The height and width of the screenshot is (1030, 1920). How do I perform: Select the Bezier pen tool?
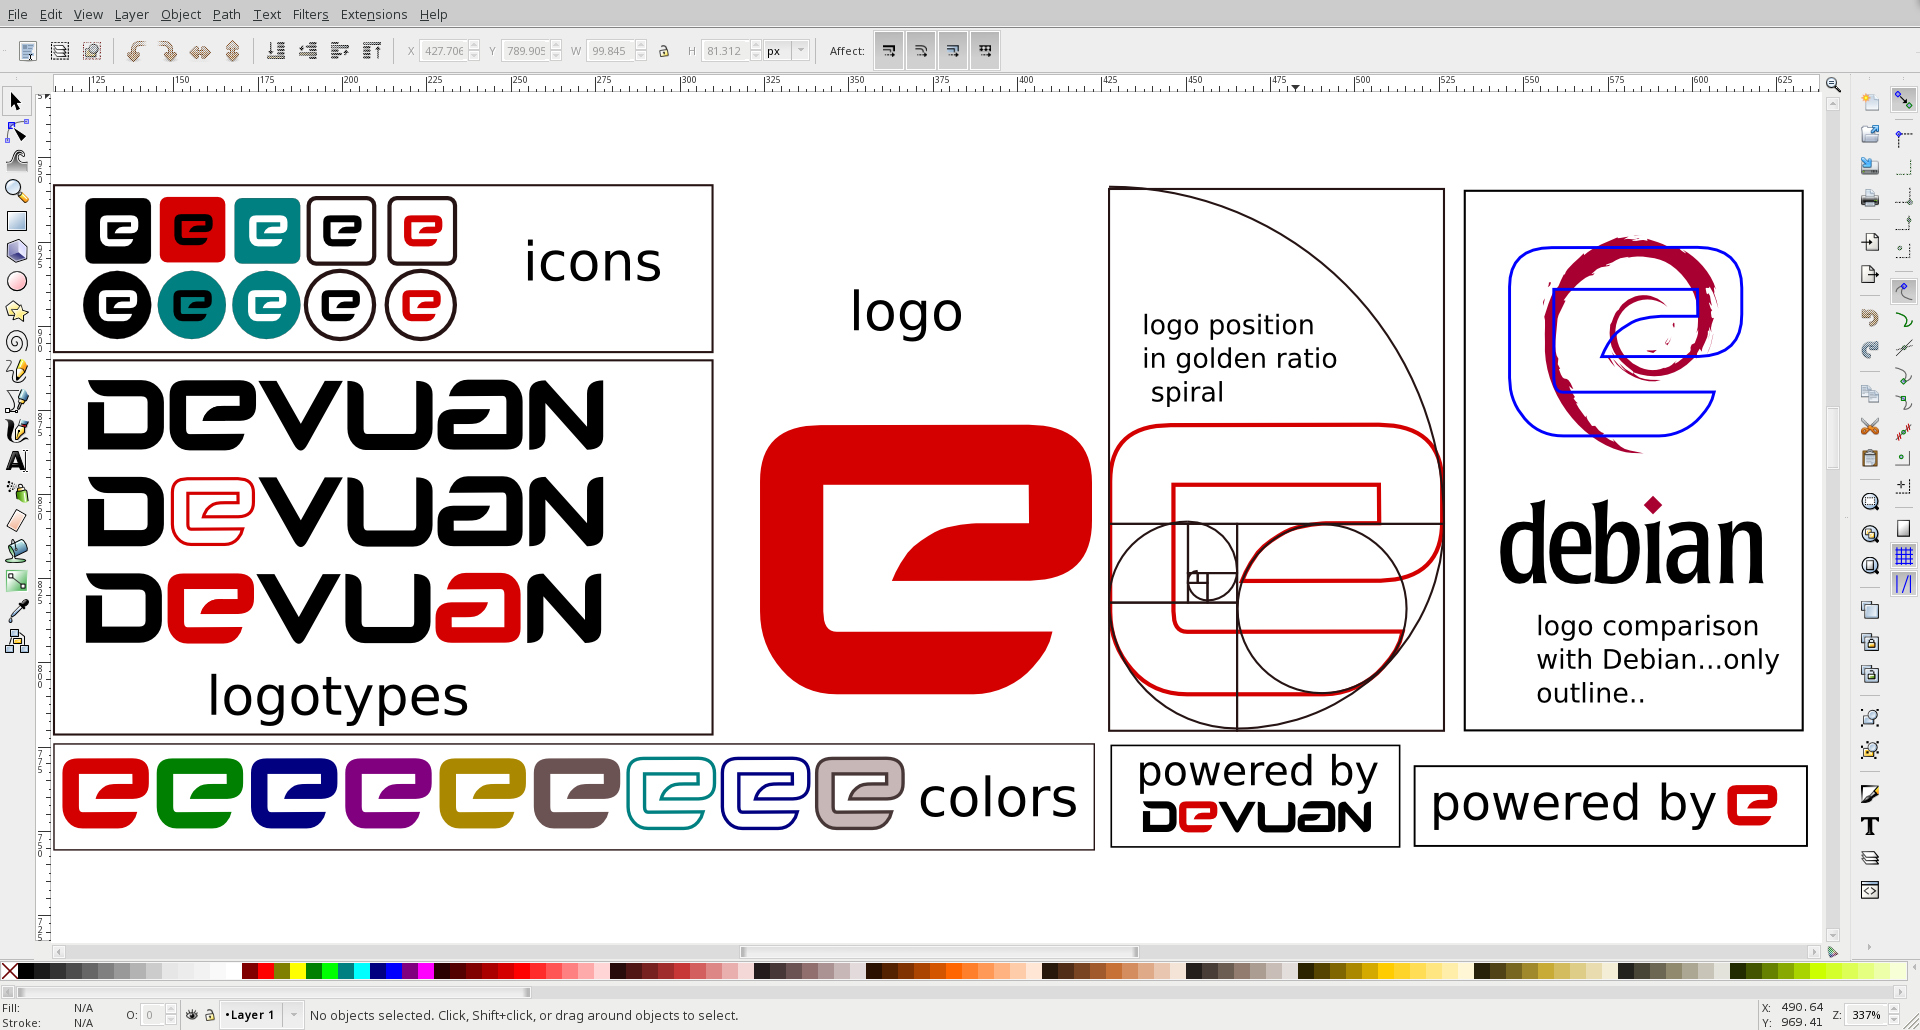pyautogui.click(x=16, y=401)
